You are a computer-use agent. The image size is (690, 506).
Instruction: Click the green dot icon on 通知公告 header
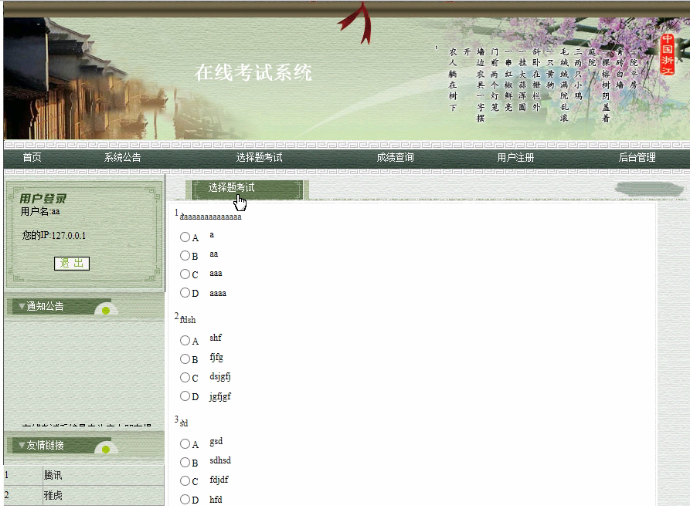106,311
